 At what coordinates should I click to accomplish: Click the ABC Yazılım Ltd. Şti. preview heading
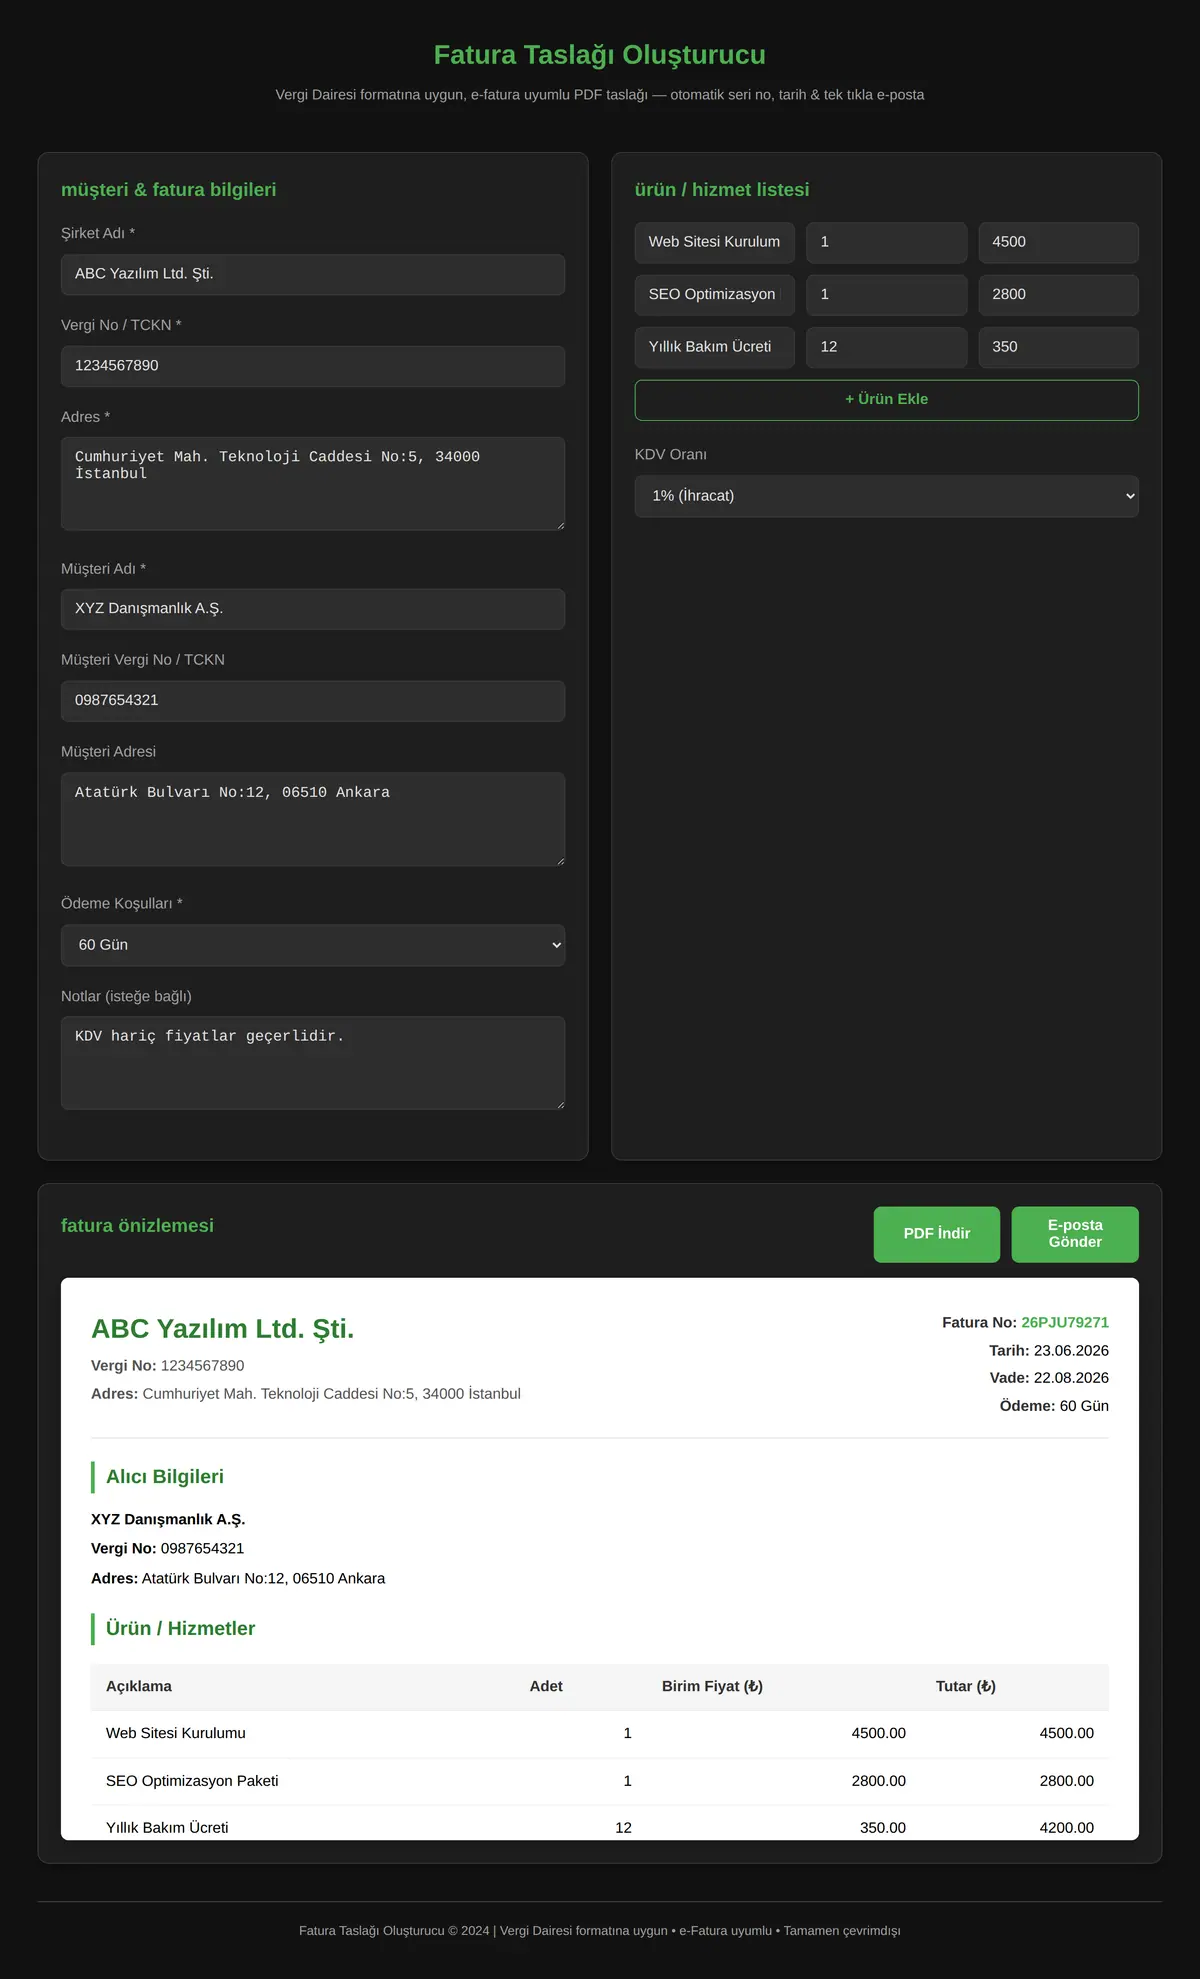223,1329
